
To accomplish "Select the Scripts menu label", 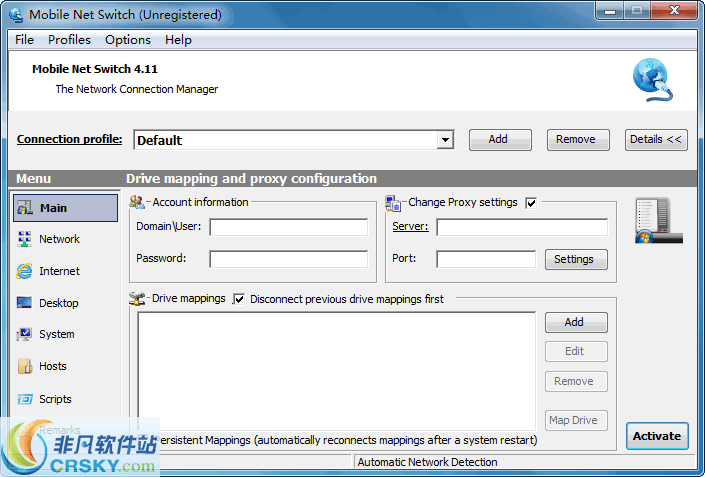I will point(55,399).
